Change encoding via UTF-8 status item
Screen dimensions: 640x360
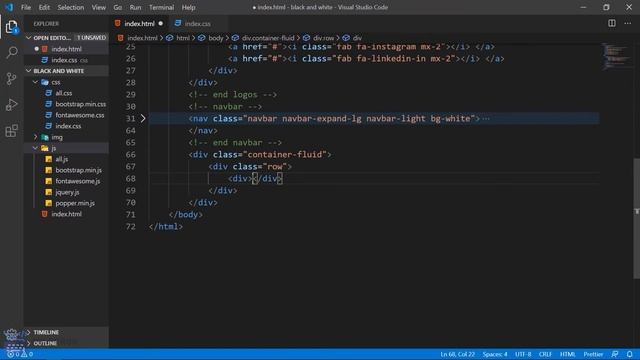pyautogui.click(x=523, y=354)
